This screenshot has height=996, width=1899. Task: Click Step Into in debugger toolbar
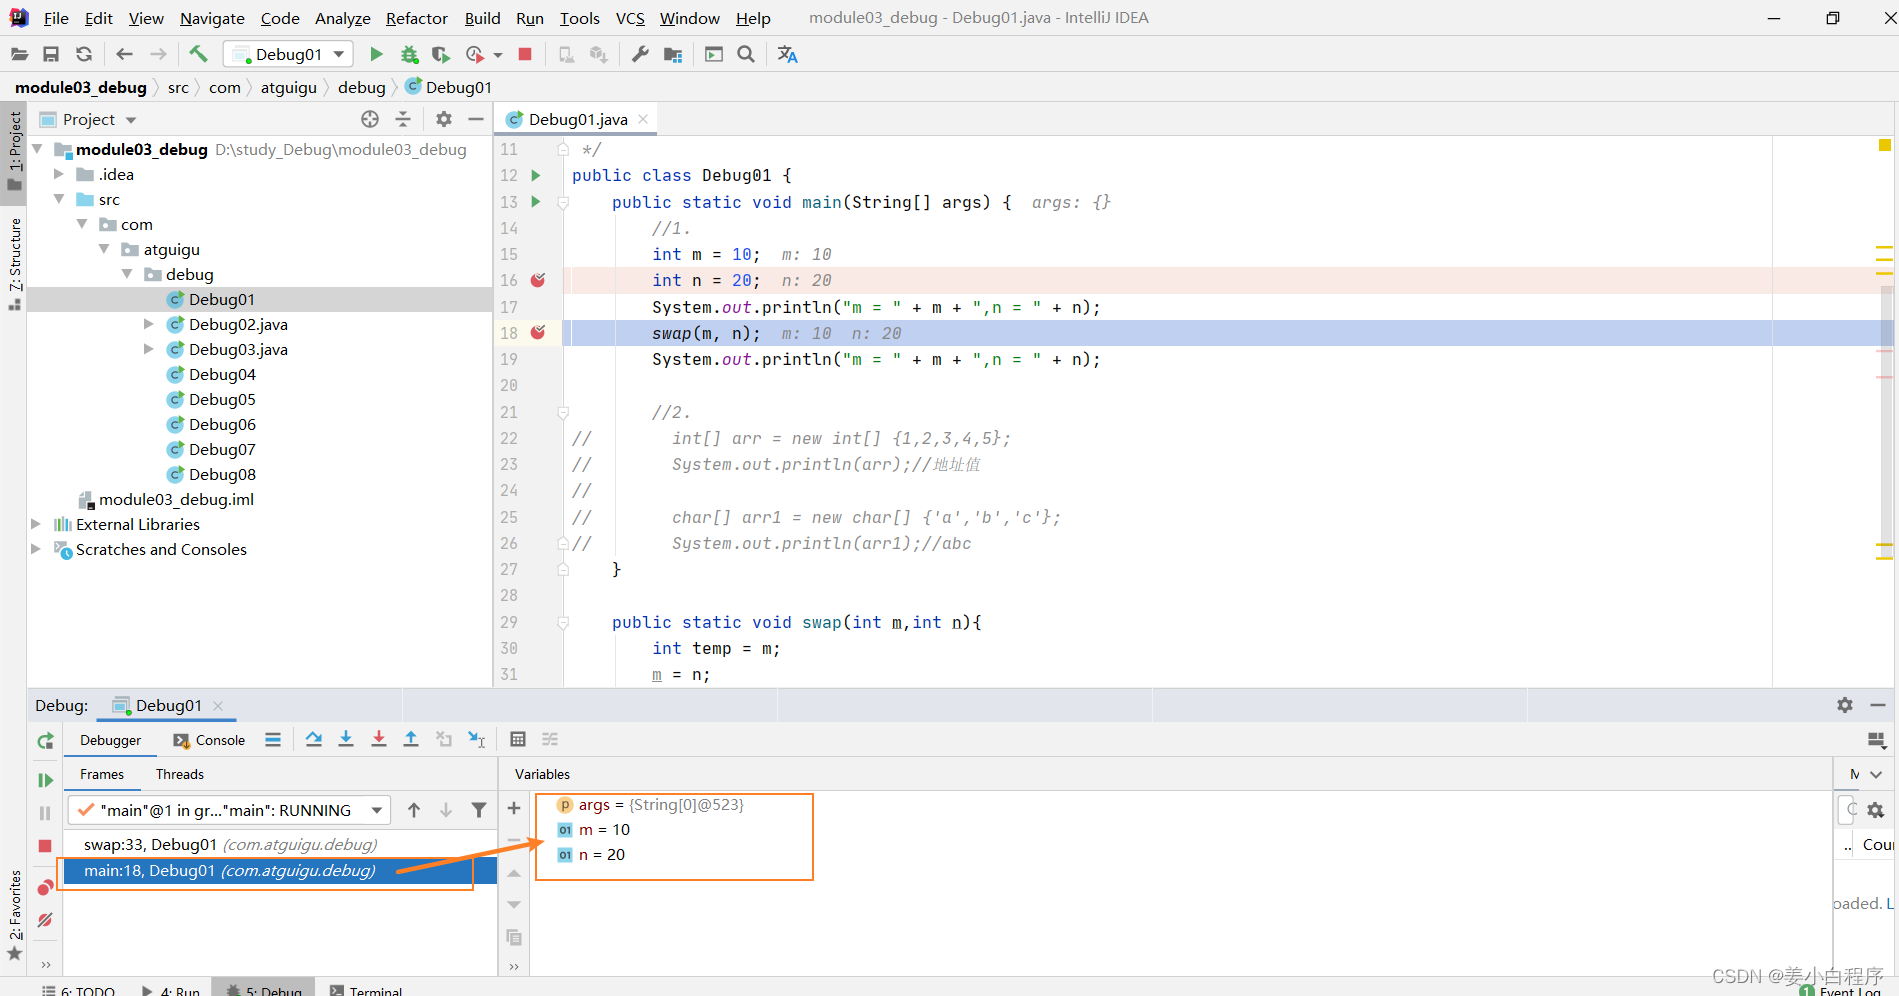coord(346,739)
